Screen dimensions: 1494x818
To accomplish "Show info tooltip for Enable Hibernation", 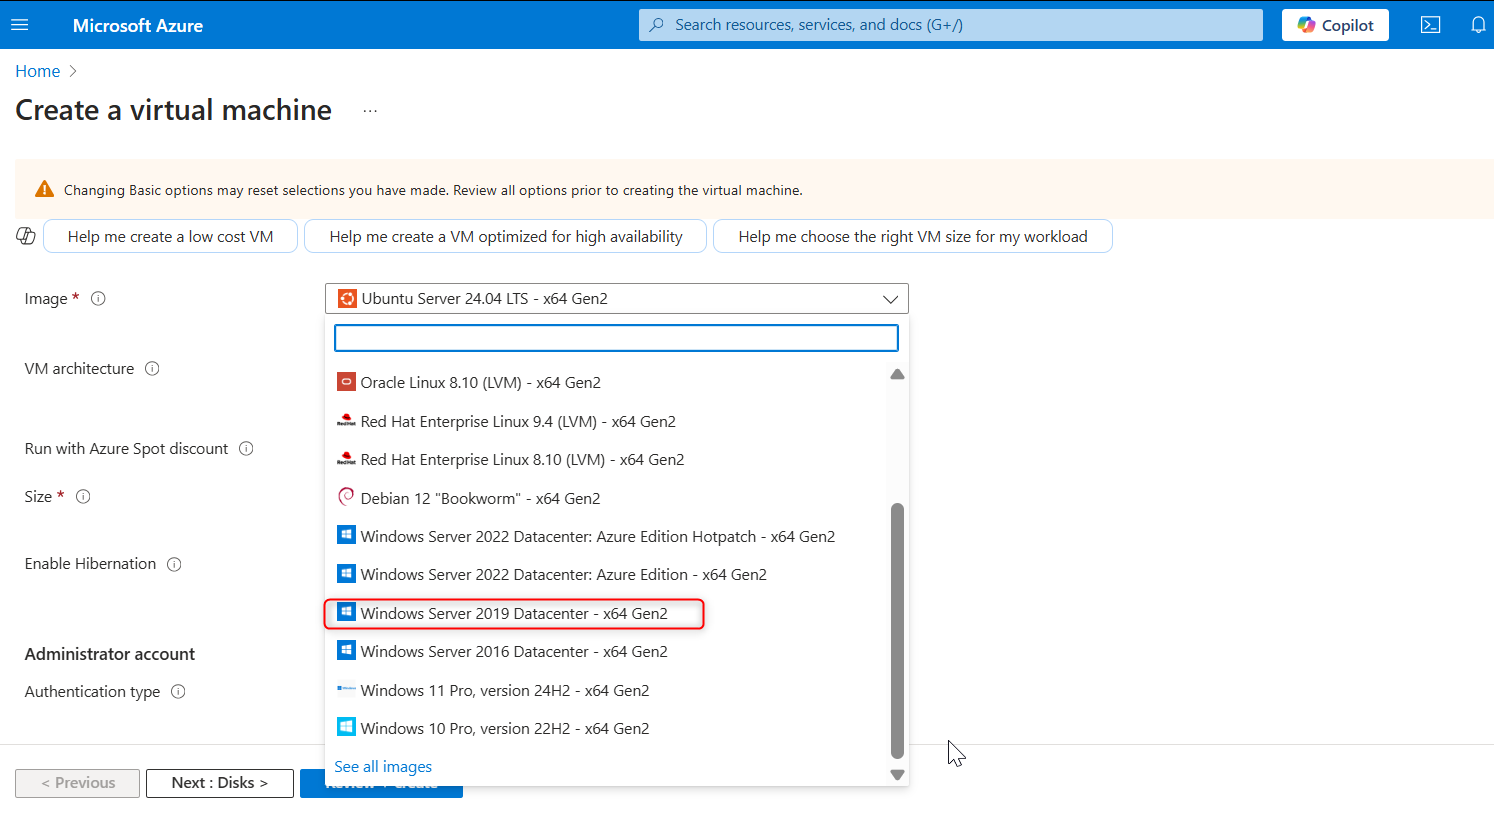I will point(174,564).
